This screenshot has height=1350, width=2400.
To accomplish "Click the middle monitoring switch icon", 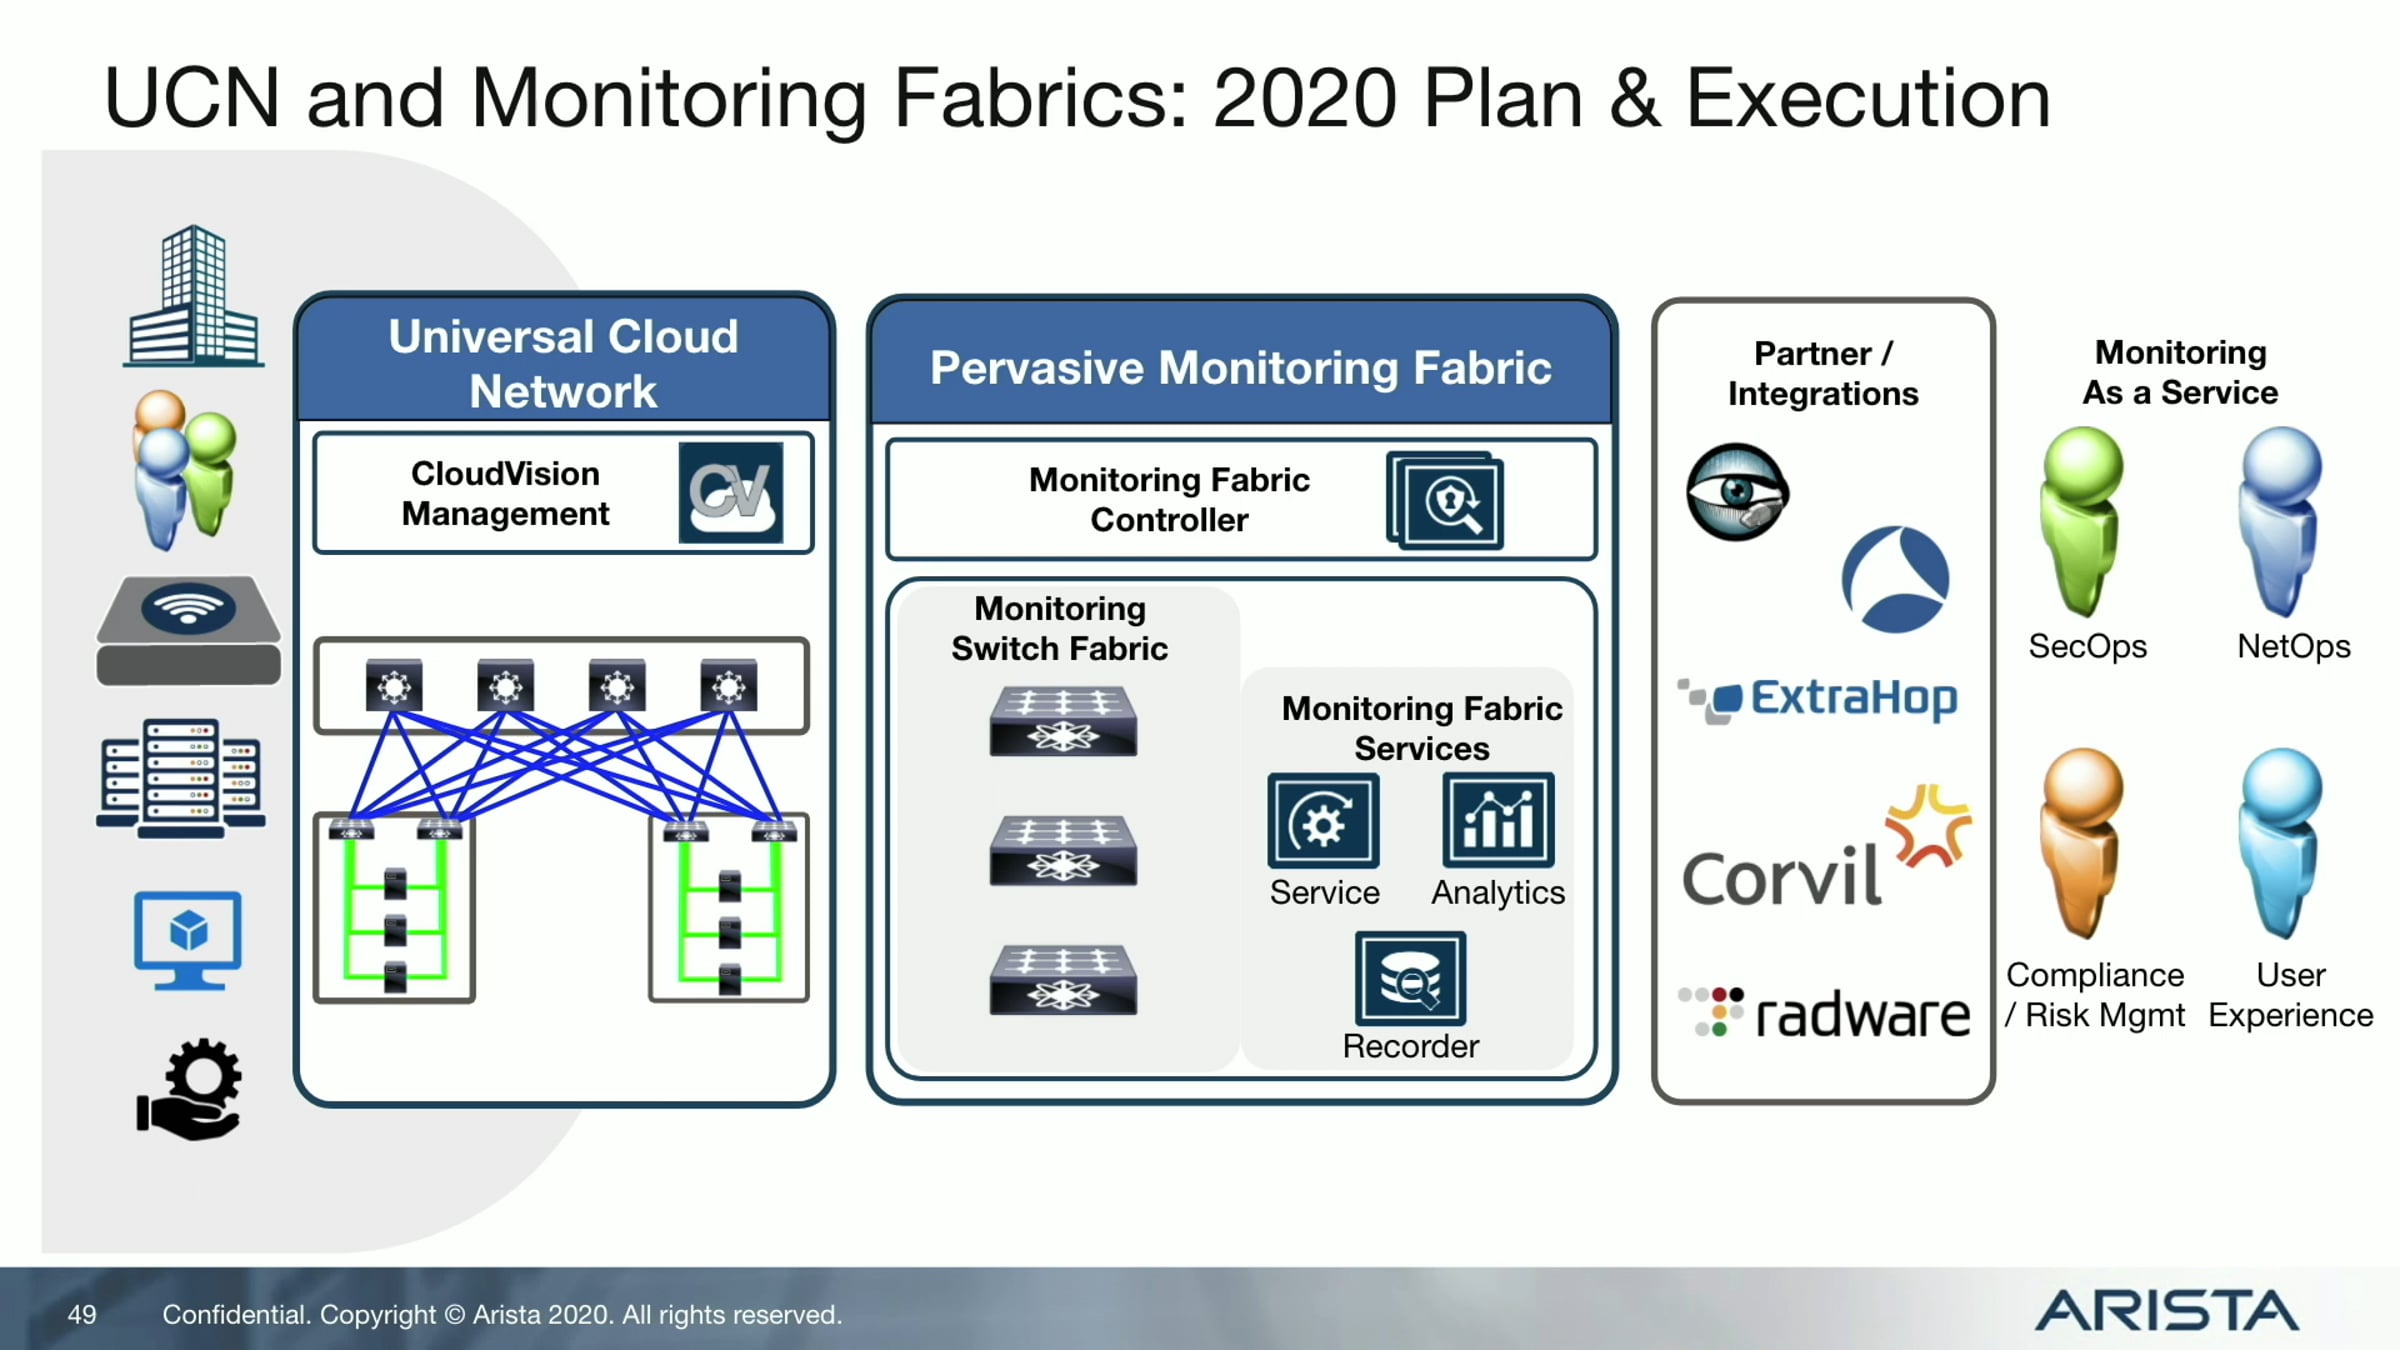I will click(x=1063, y=851).
